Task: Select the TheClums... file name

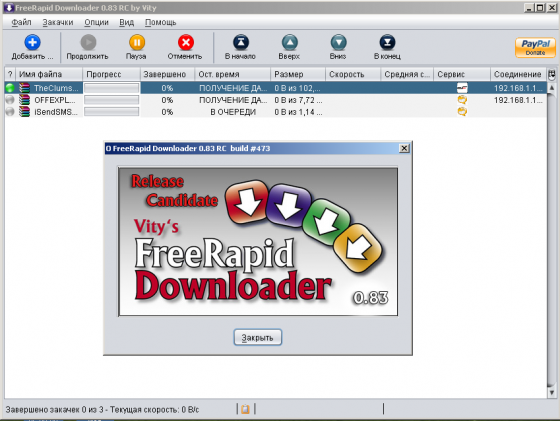Action: 56,88
